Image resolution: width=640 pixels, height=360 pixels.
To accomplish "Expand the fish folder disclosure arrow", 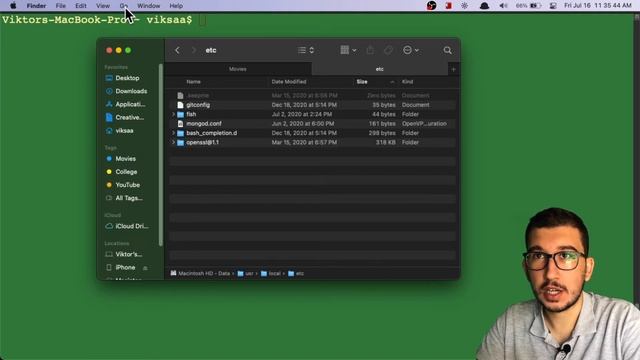I will pos(173,114).
